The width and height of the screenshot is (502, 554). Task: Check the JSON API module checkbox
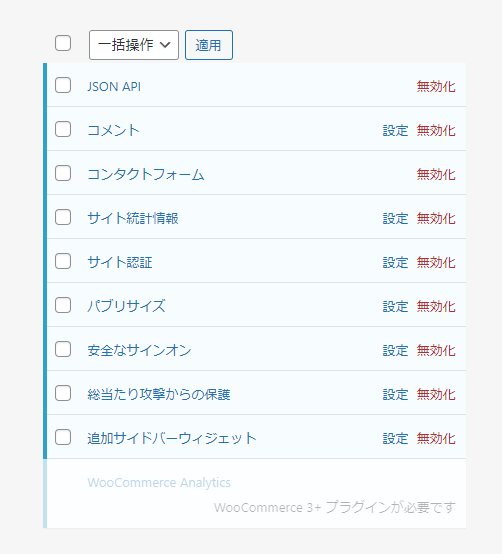pyautogui.click(x=63, y=86)
